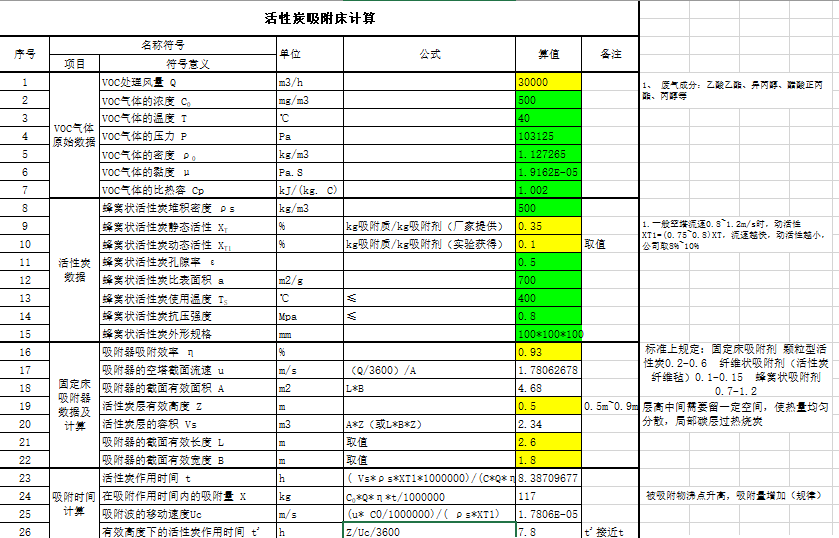Select the merged cell "活性炭数据"

74,270
